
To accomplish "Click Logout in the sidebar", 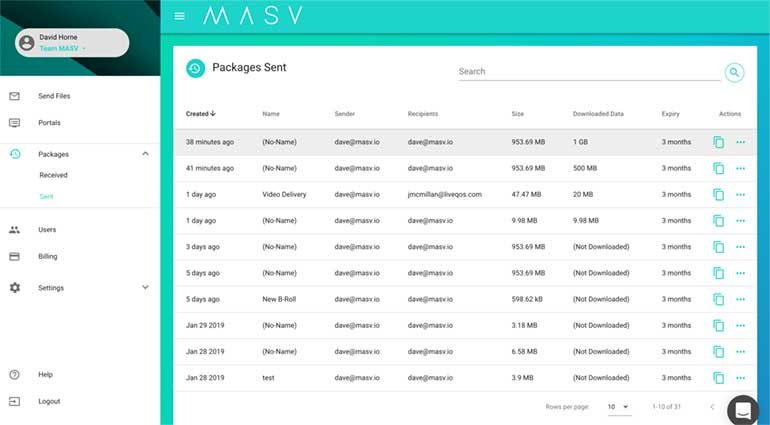I will pos(48,401).
